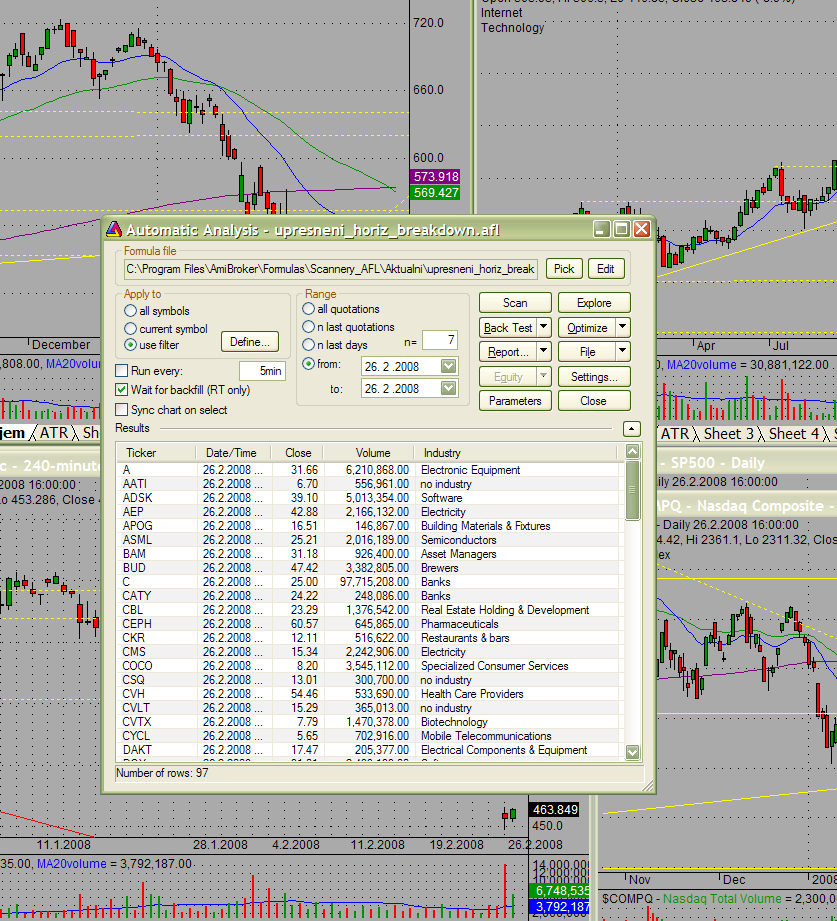Click the purple 573.918 price label

pyautogui.click(x=435, y=176)
